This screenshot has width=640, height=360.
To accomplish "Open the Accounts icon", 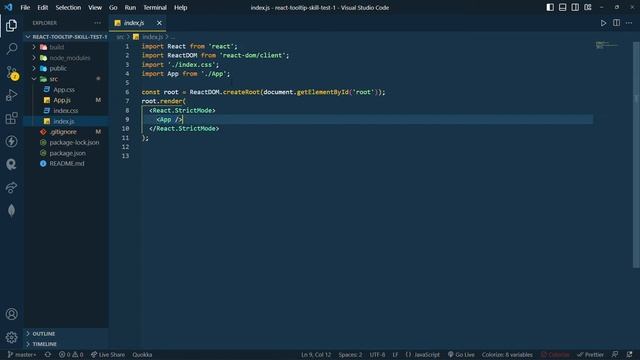I will click(11, 314).
